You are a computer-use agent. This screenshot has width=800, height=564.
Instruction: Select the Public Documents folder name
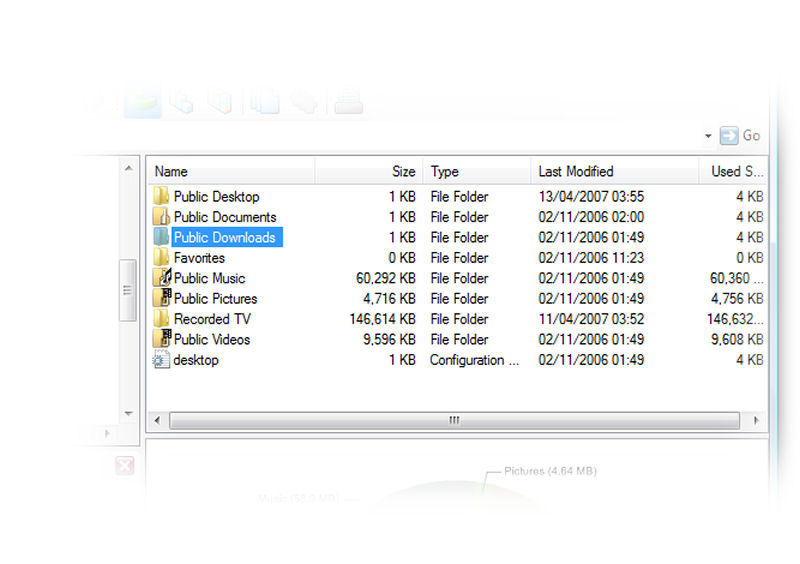(224, 217)
